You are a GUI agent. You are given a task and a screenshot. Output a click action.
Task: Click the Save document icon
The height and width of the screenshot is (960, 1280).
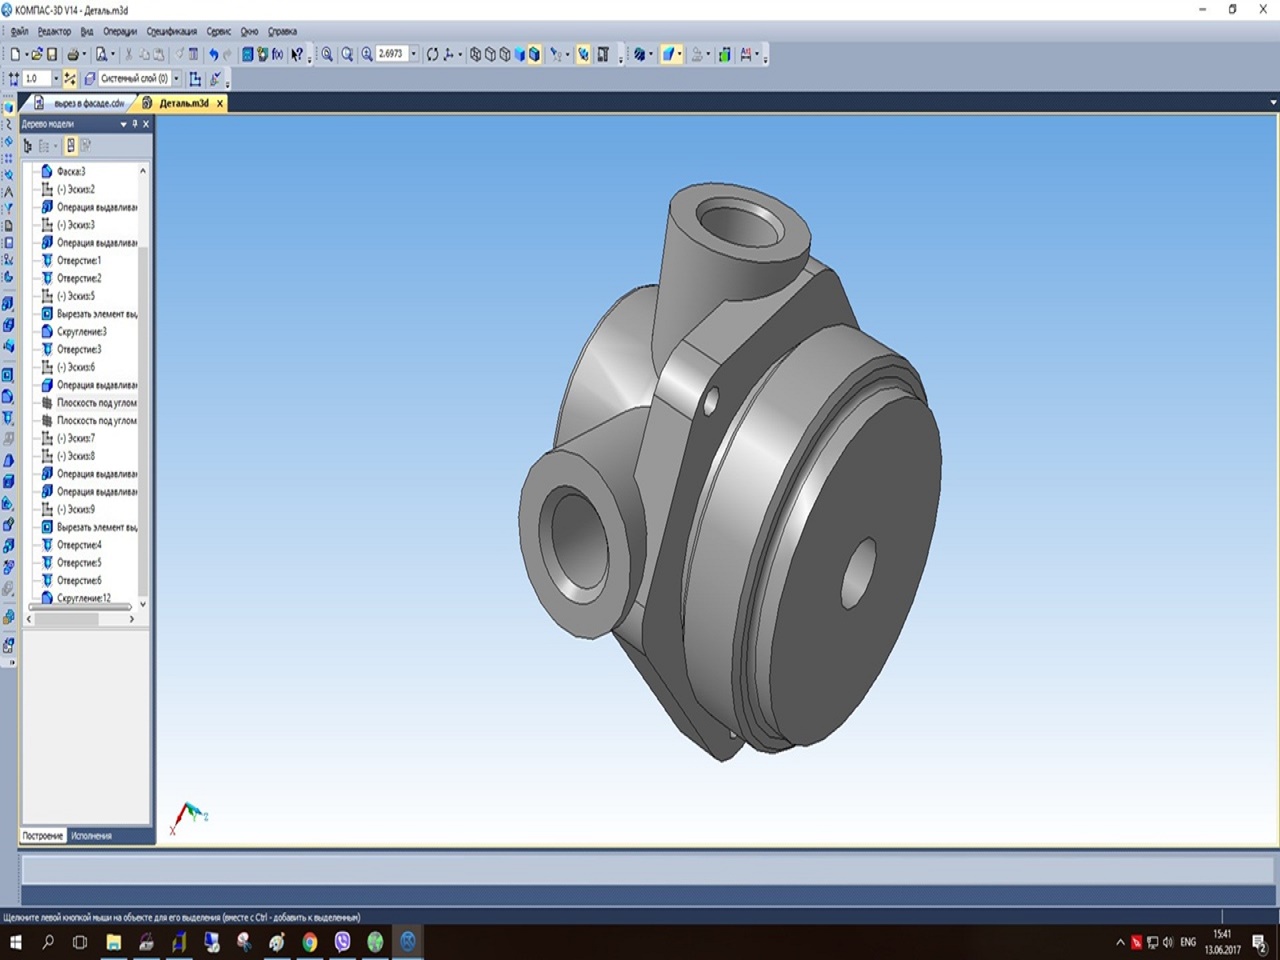pos(53,55)
